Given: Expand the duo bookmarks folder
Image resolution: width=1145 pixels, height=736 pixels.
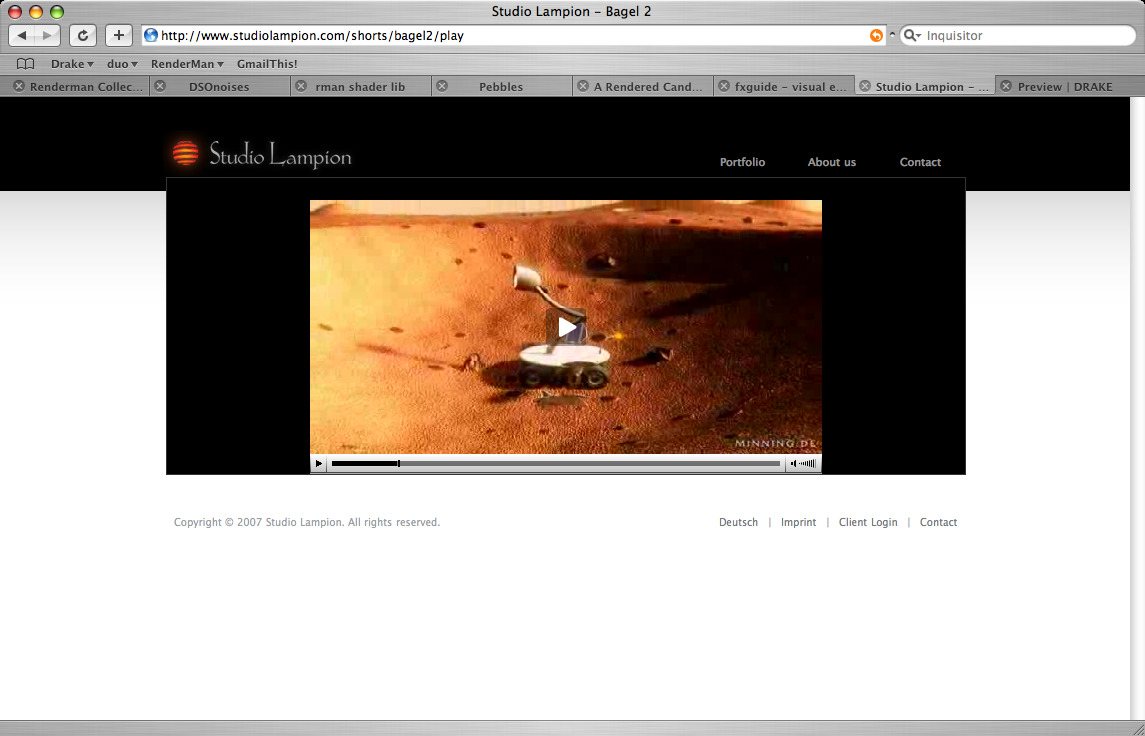Looking at the screenshot, I should coord(122,64).
